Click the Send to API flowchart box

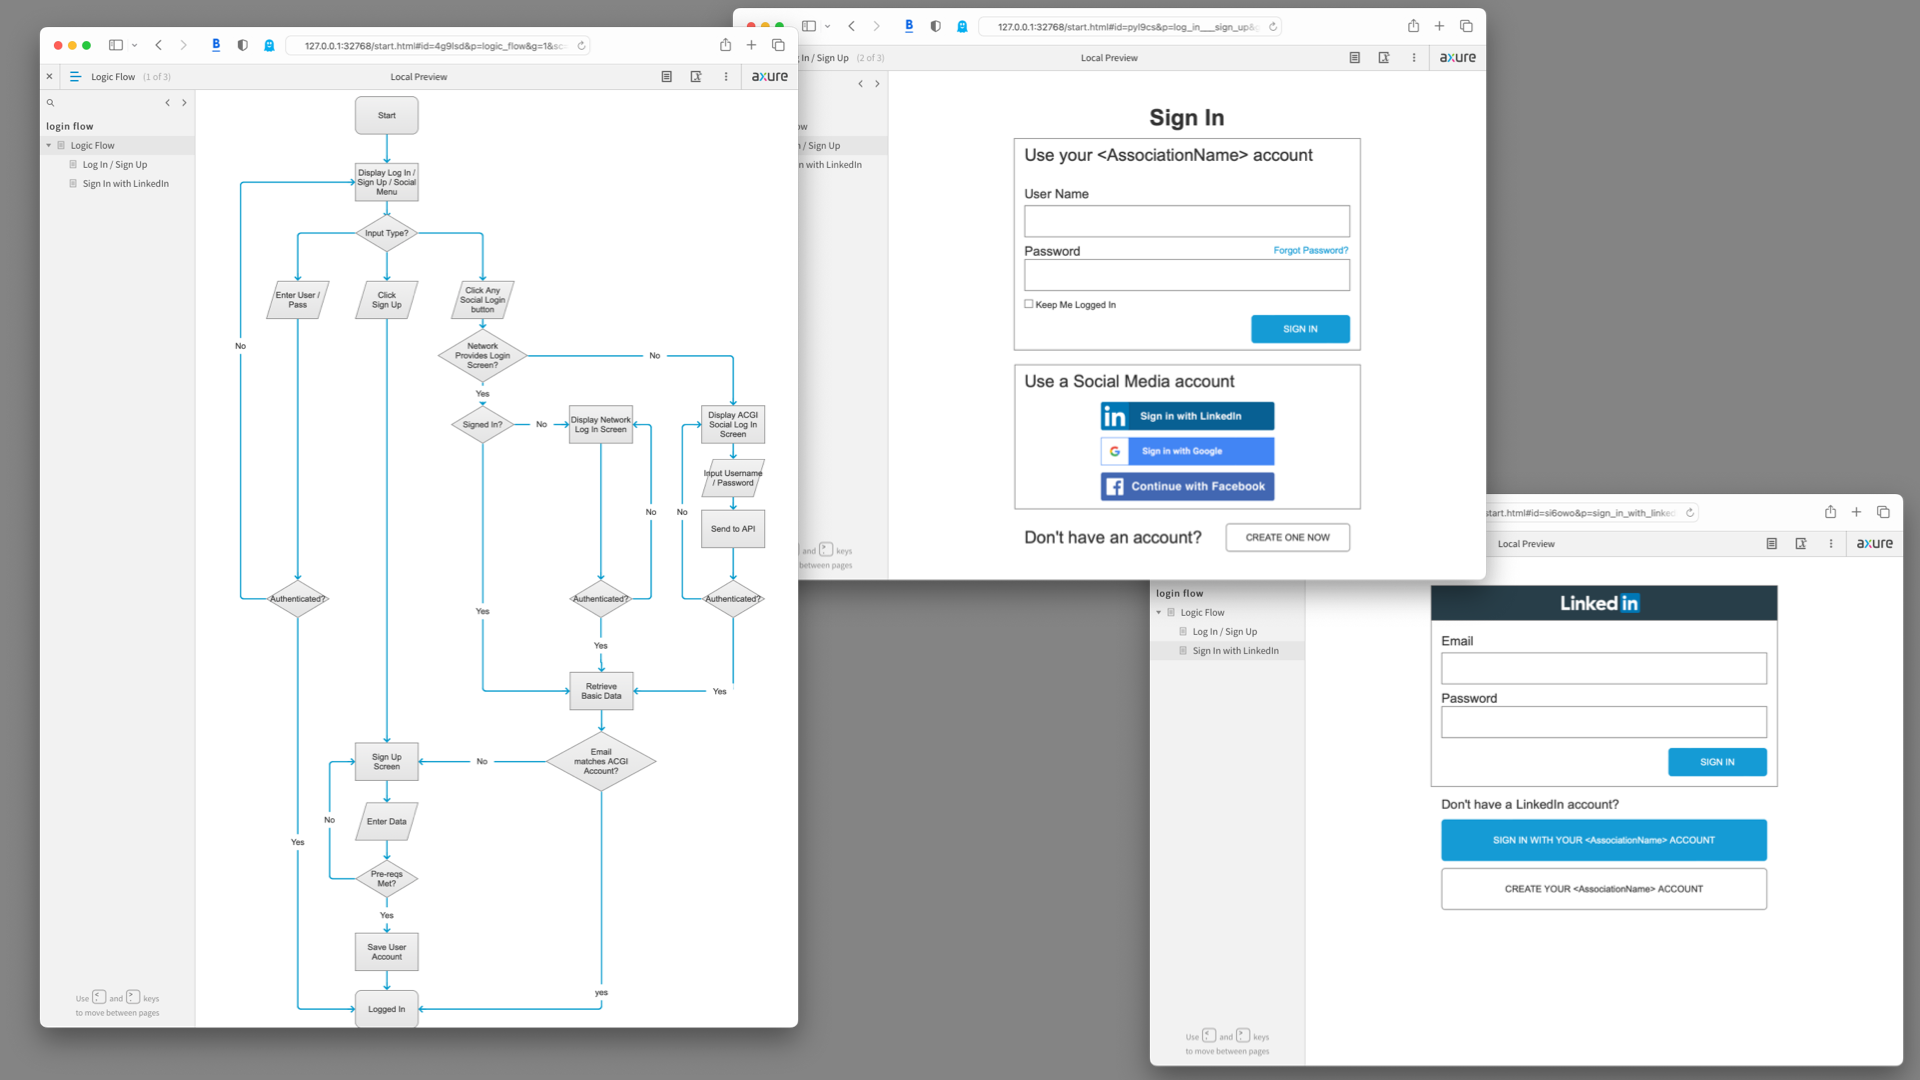pos(733,529)
